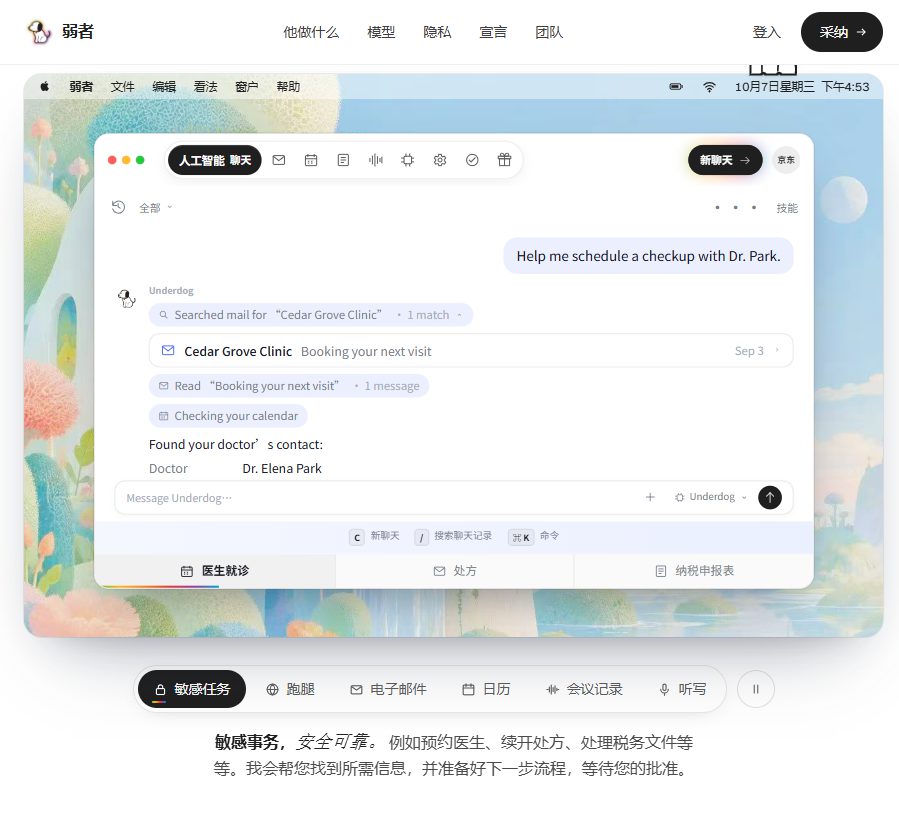The width and height of the screenshot is (899, 814).
Task: Focus the Message Underdog input field
Action: pos(378,498)
